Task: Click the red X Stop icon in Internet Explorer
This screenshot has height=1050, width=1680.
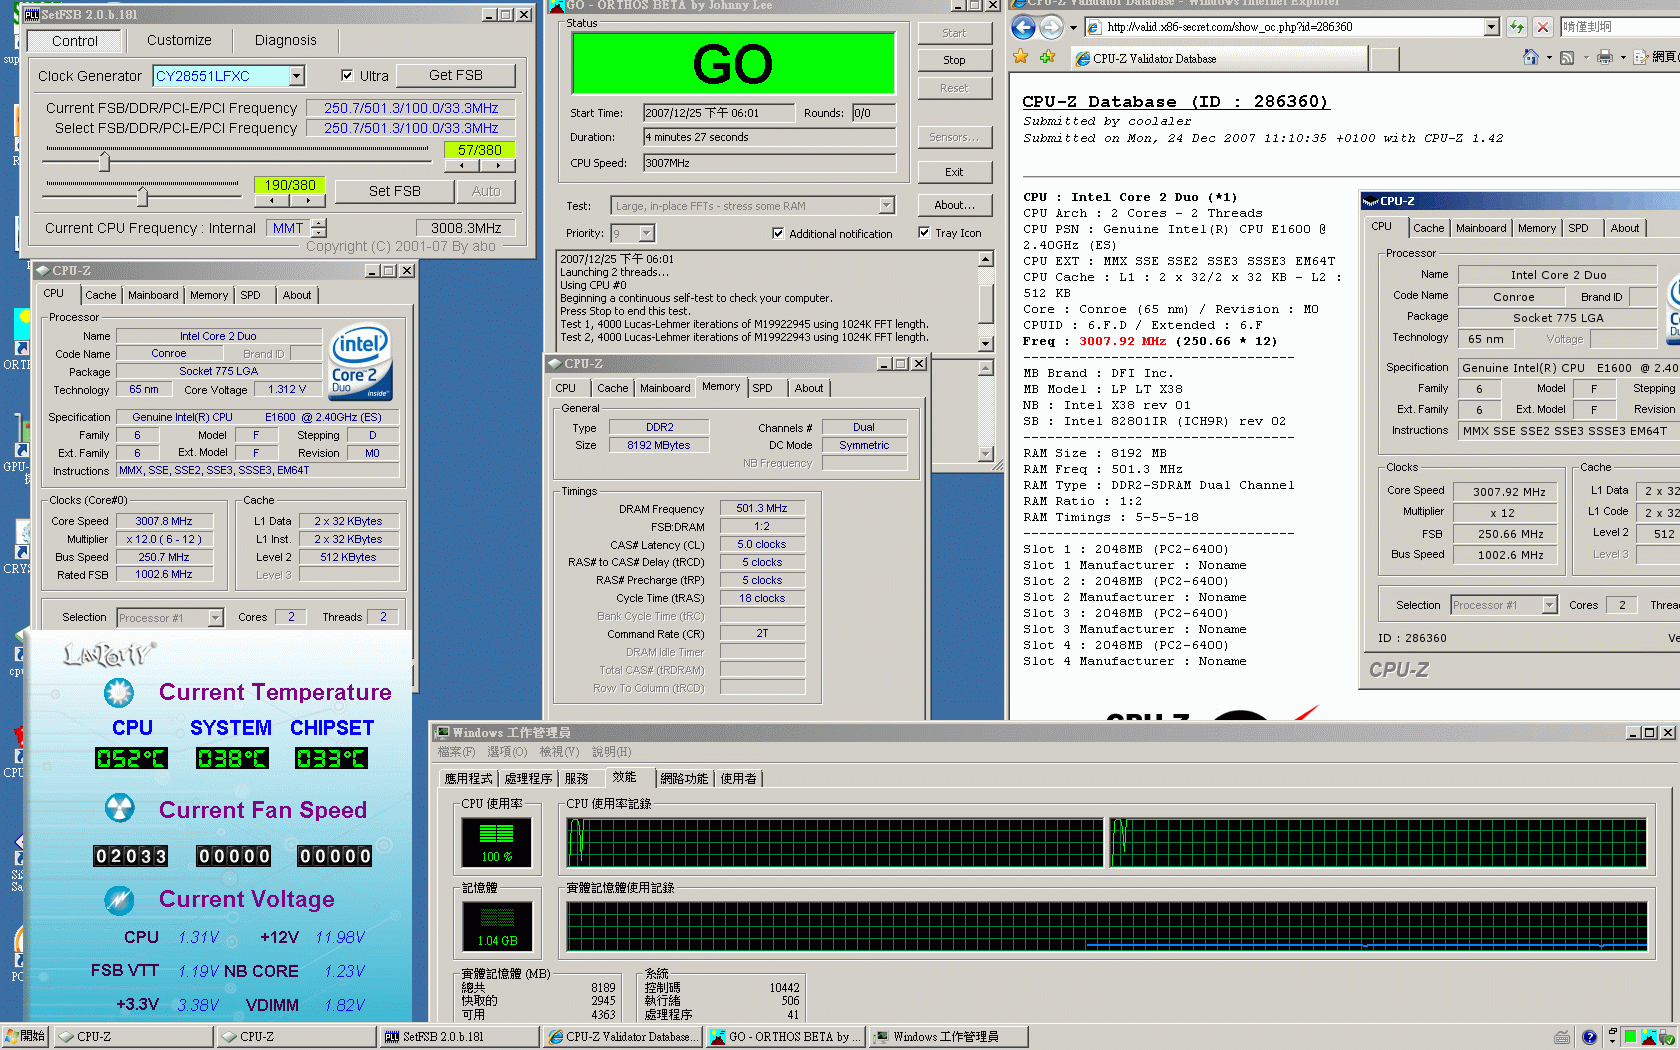Action: coord(1543,27)
